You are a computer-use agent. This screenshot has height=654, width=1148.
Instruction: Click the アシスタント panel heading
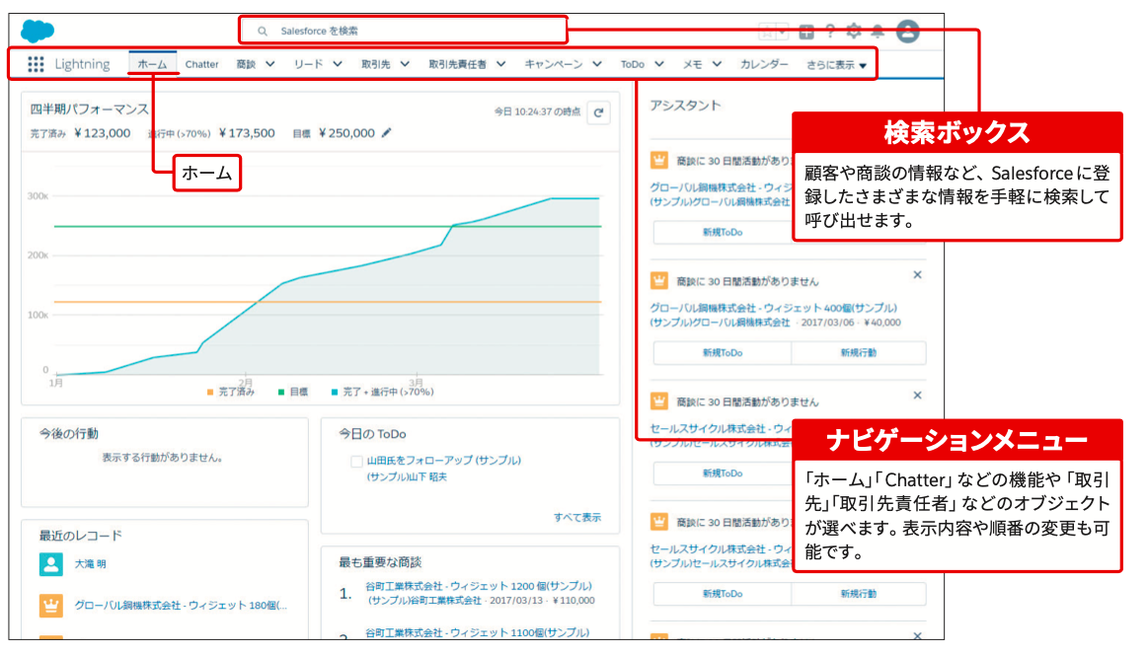click(x=685, y=105)
